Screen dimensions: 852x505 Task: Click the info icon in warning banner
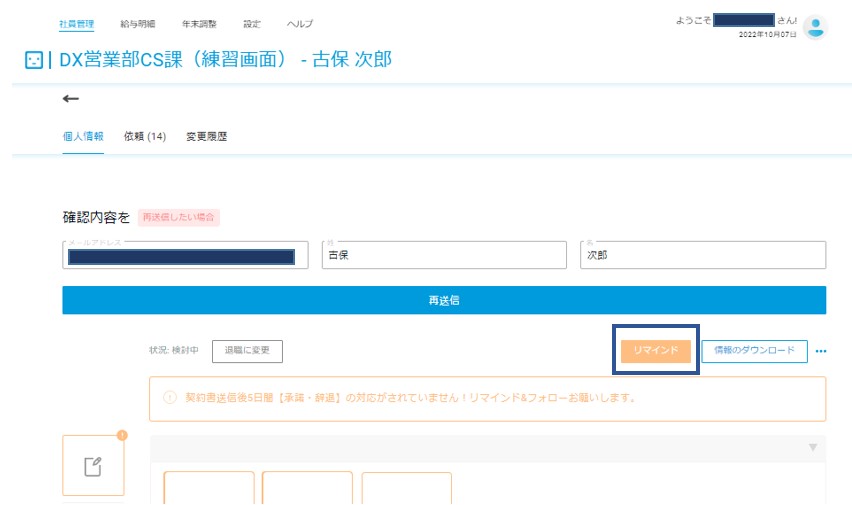(170, 398)
